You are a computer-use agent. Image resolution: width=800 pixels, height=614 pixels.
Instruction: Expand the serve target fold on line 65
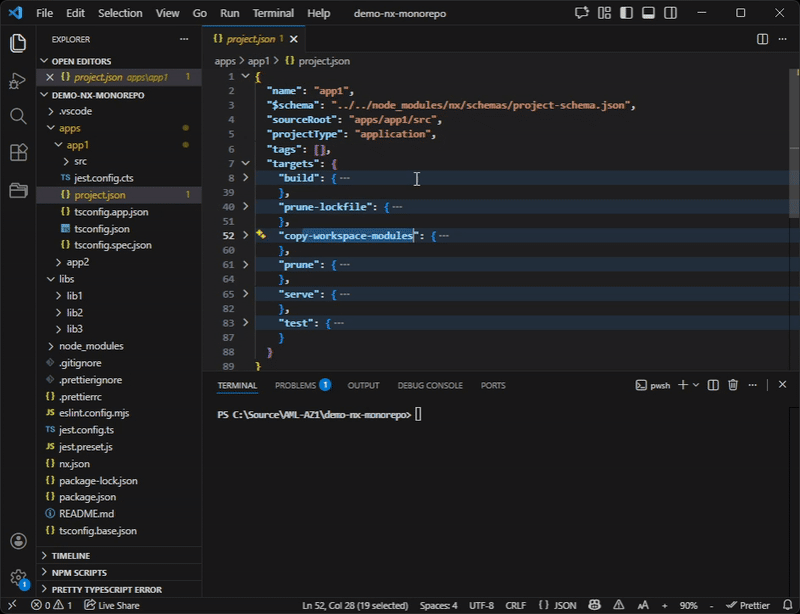(x=245, y=293)
